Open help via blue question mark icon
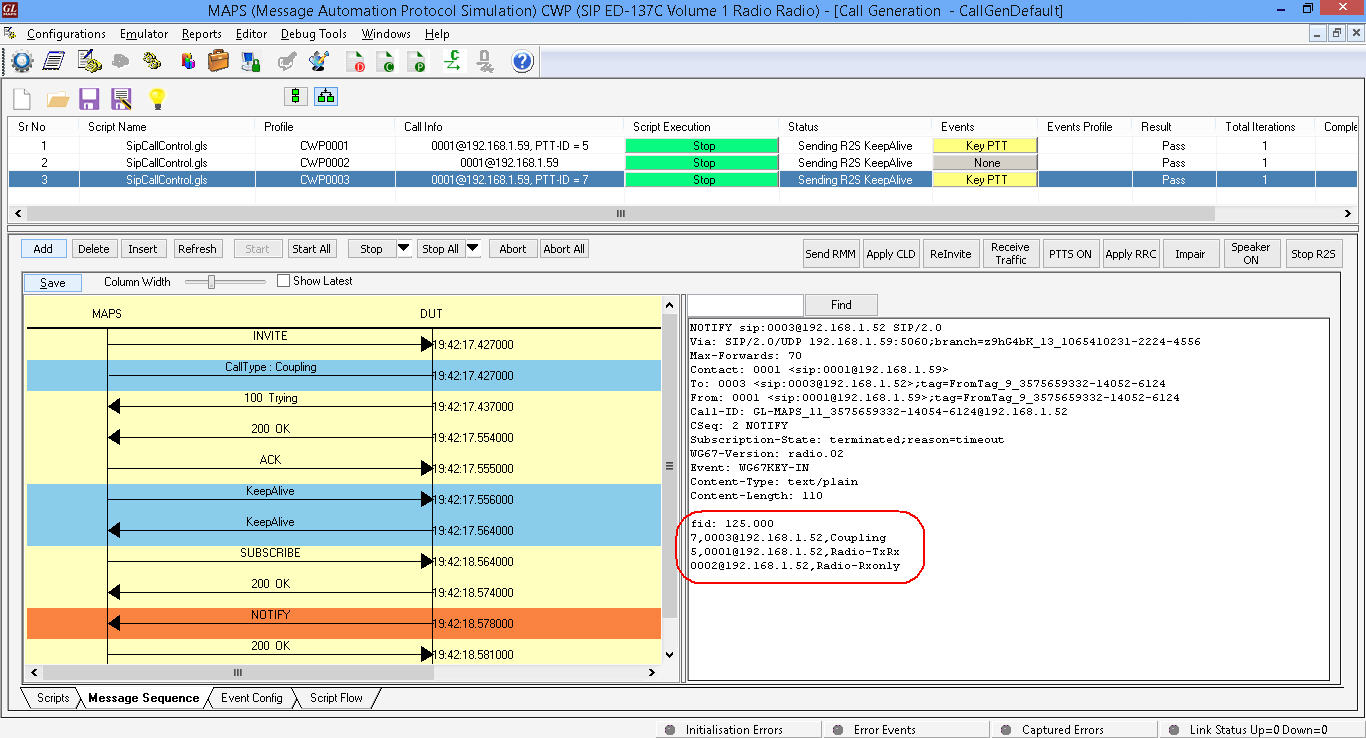 tap(522, 62)
